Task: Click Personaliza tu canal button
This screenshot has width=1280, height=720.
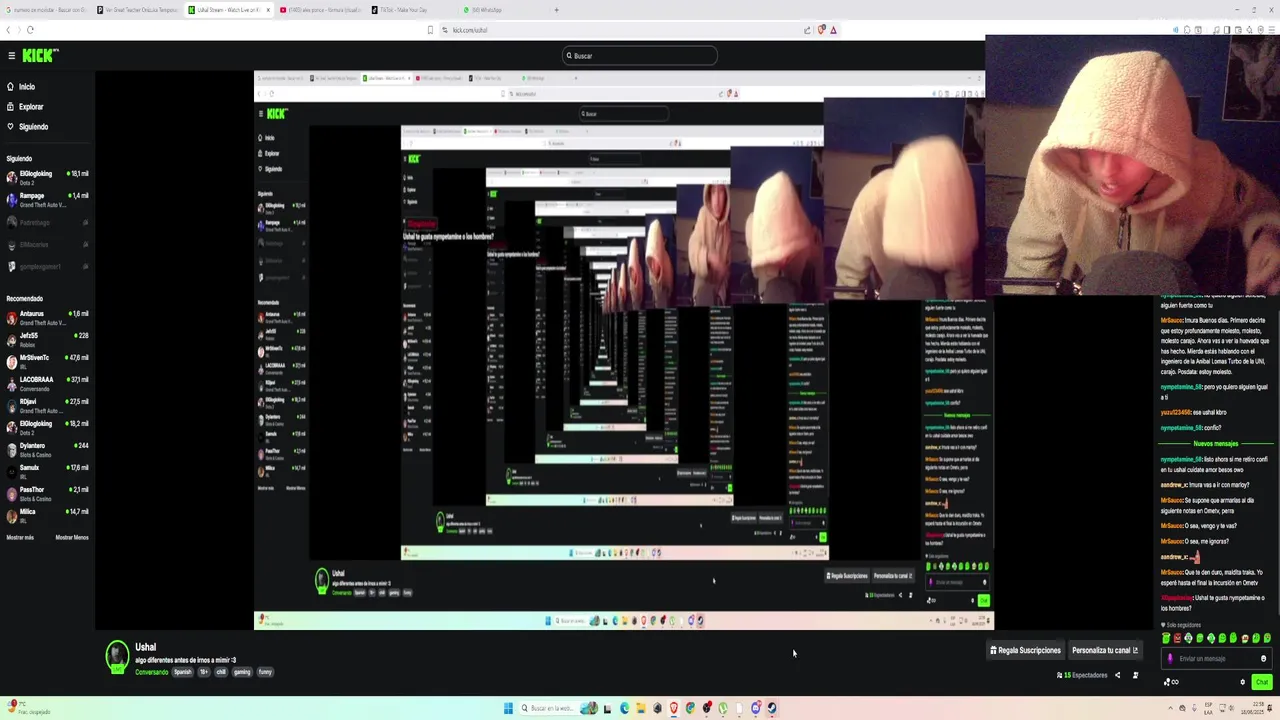Action: pos(1105,650)
